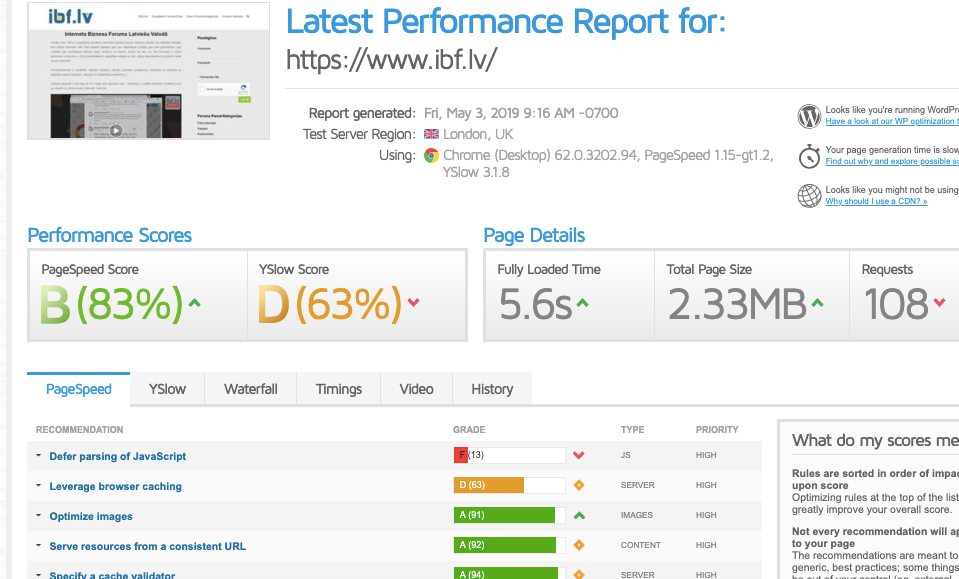
Task: Click orange diamond in Leverage browser caching row
Action: point(578,486)
